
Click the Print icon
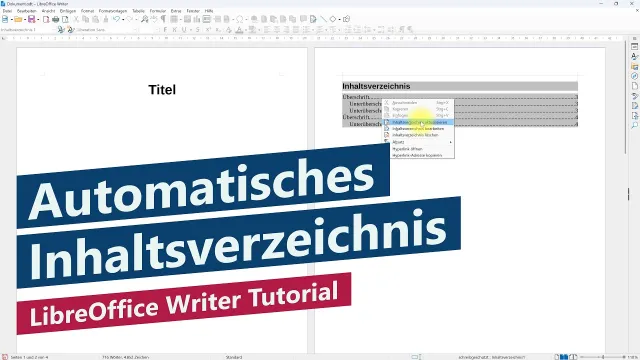[56, 19]
